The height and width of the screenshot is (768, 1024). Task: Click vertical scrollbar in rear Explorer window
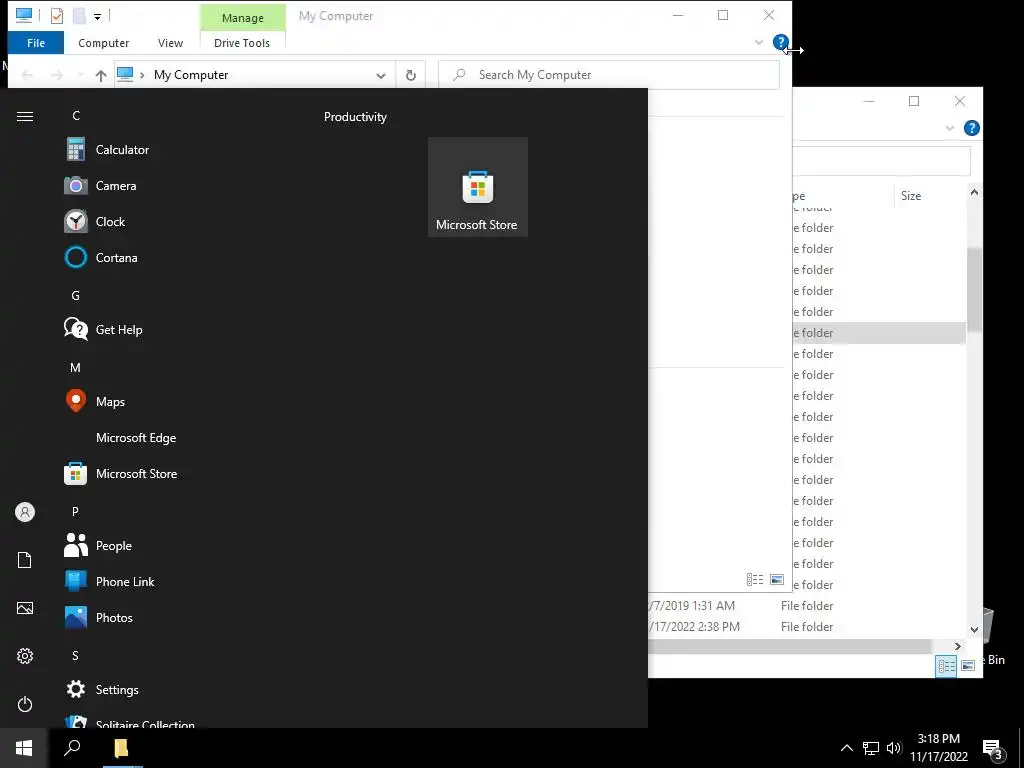pyautogui.click(x=974, y=289)
